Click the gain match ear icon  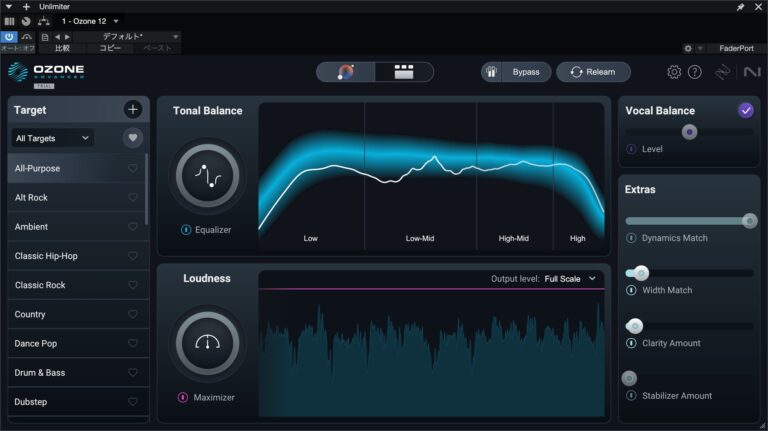(491, 72)
